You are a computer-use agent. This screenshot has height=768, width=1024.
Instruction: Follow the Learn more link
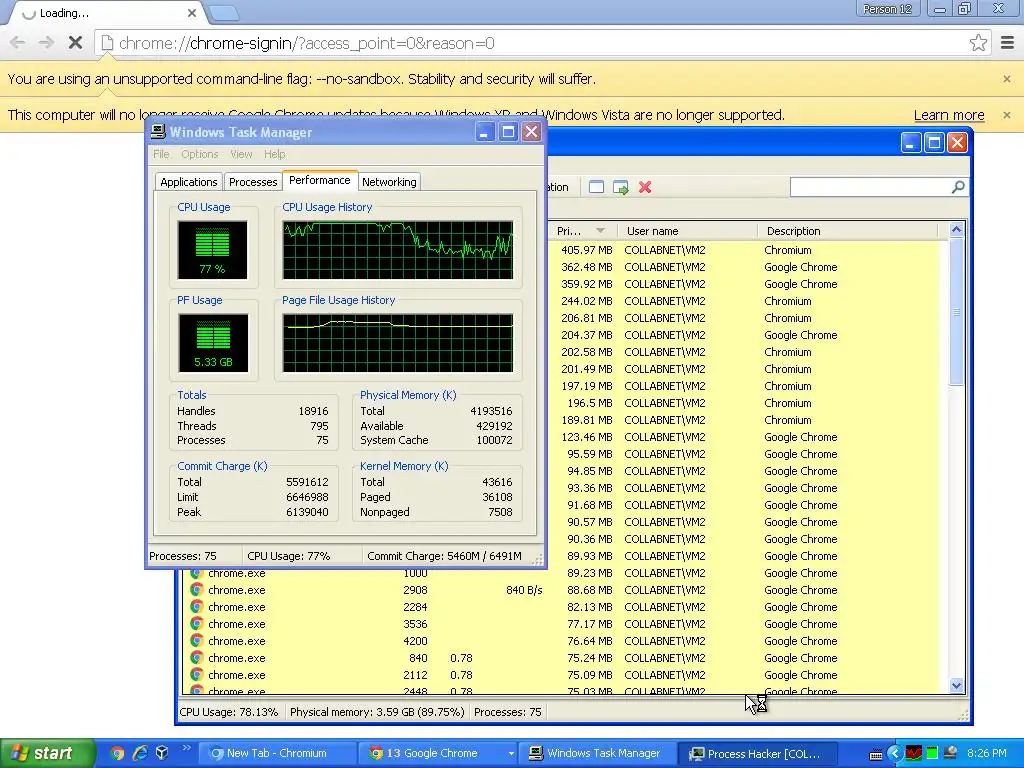pos(949,115)
